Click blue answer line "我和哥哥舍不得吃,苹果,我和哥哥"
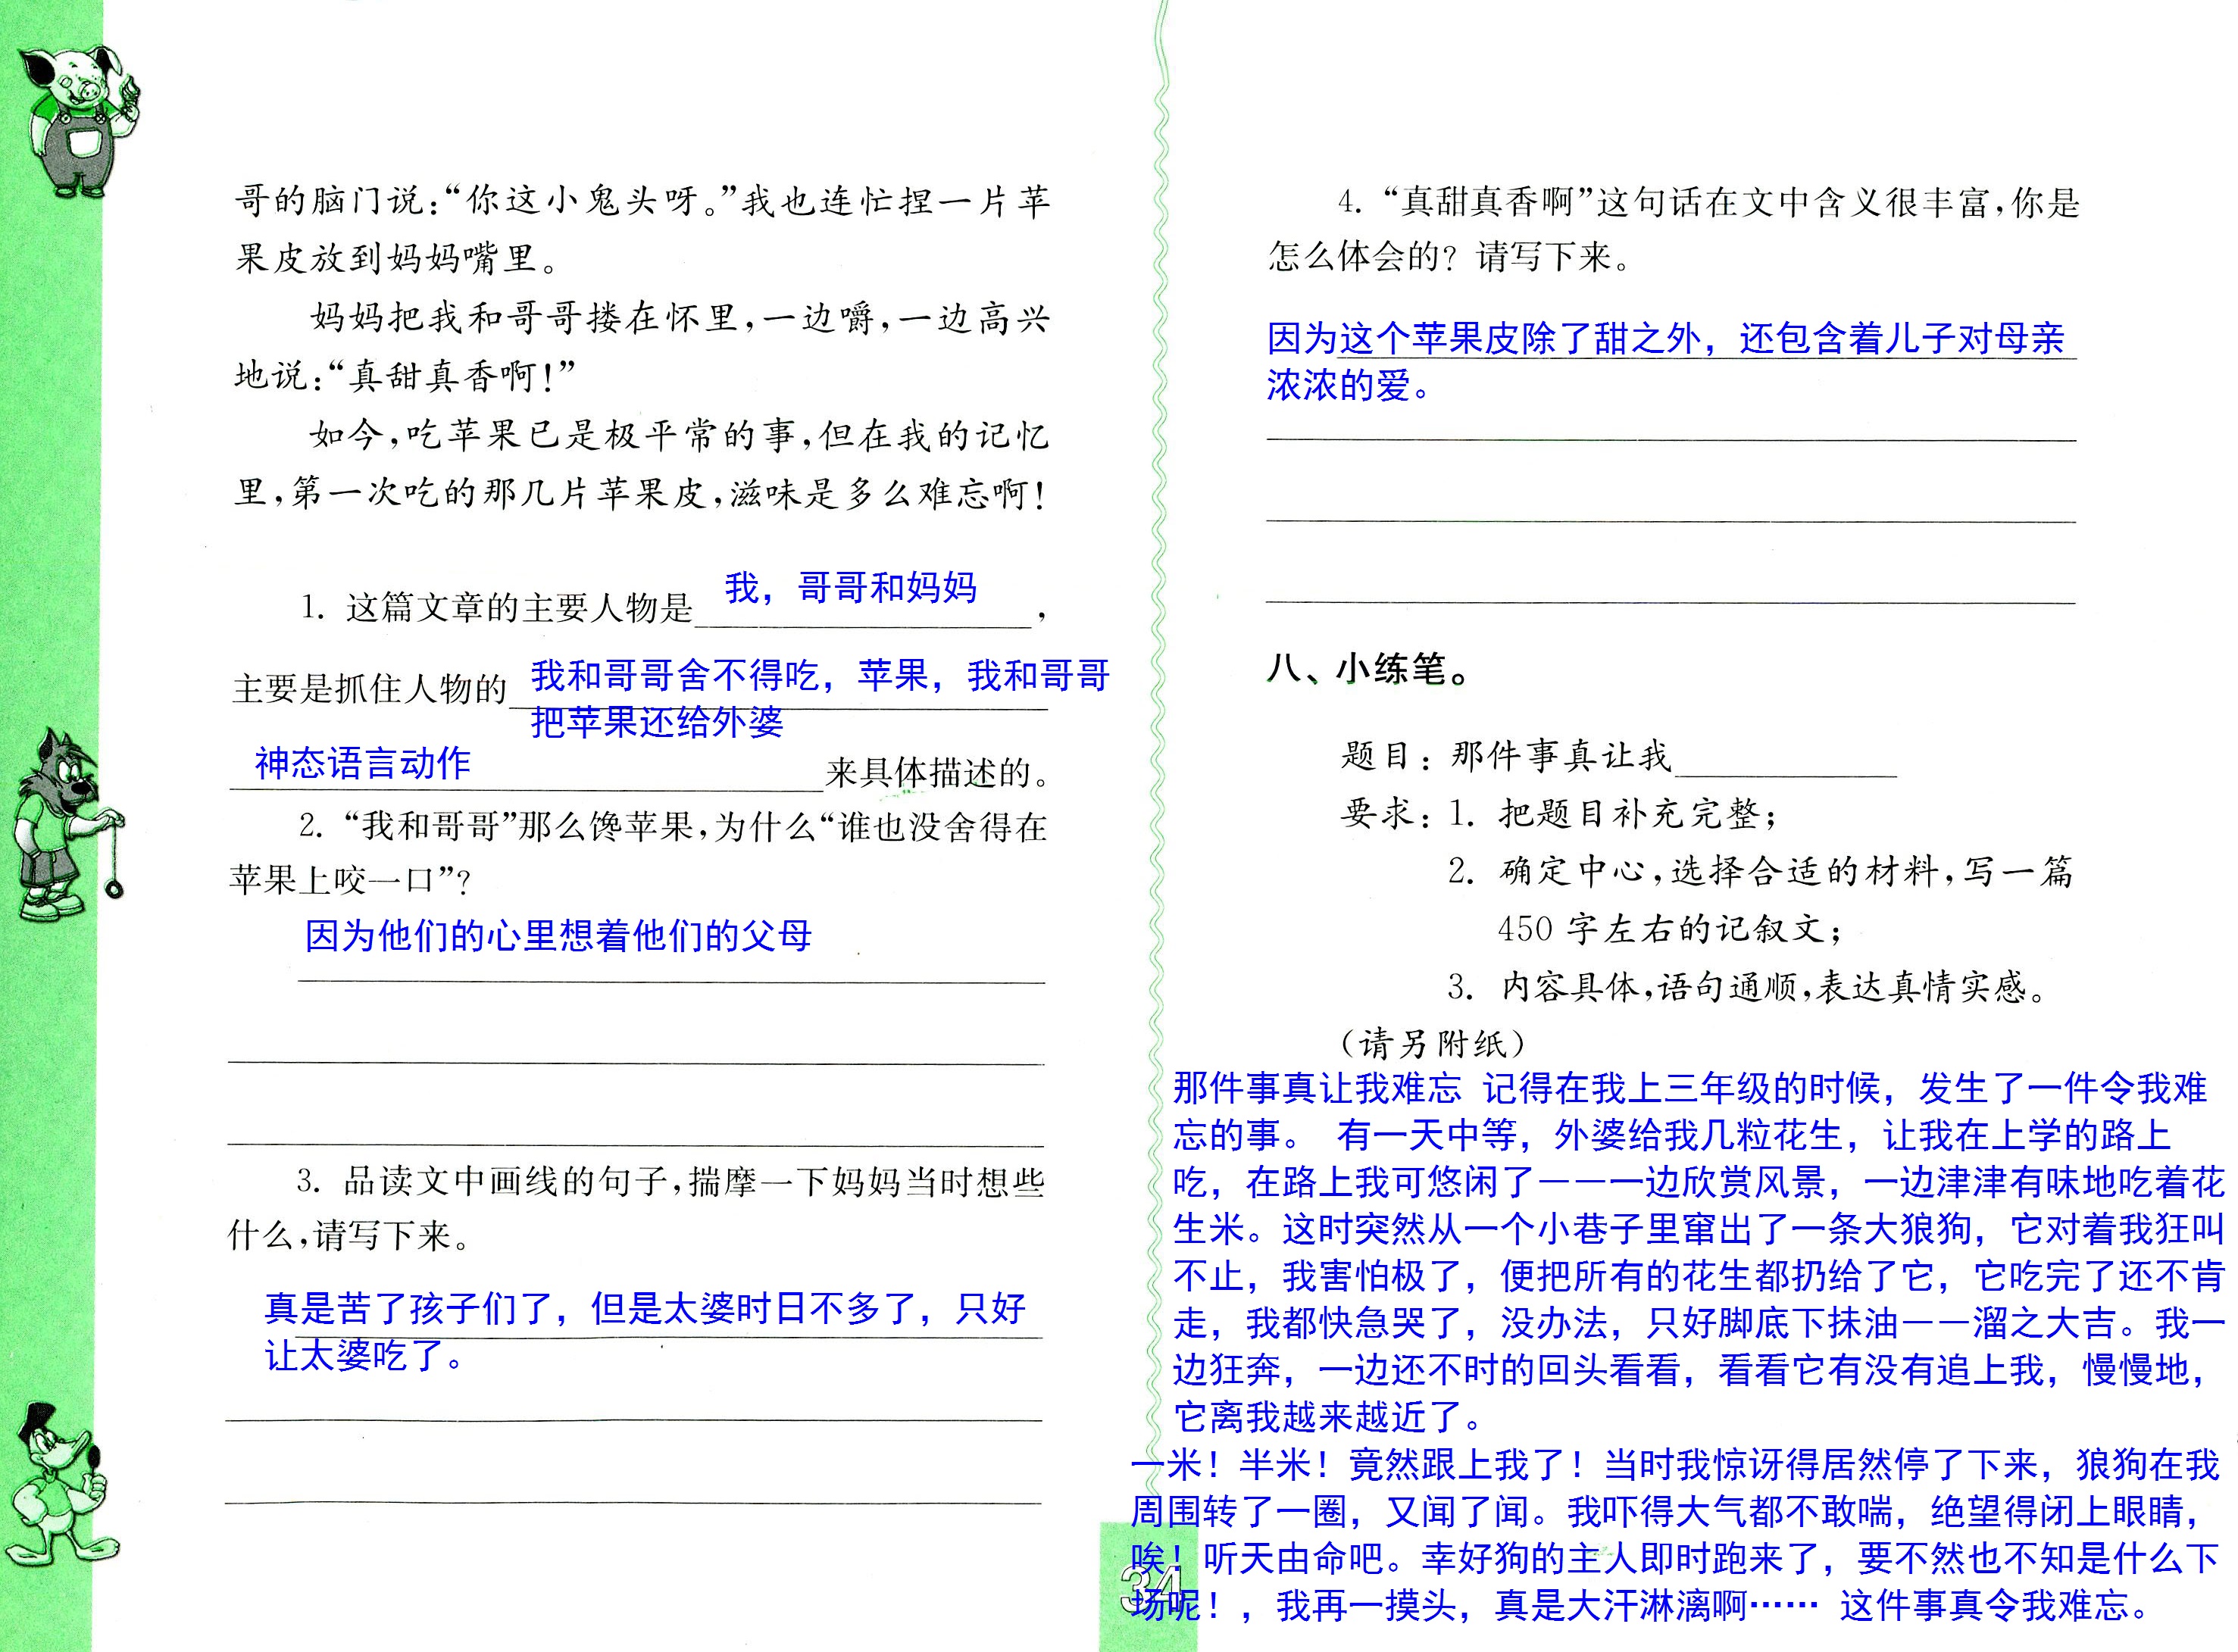This screenshot has height=1652, width=2238. pyautogui.click(x=820, y=677)
